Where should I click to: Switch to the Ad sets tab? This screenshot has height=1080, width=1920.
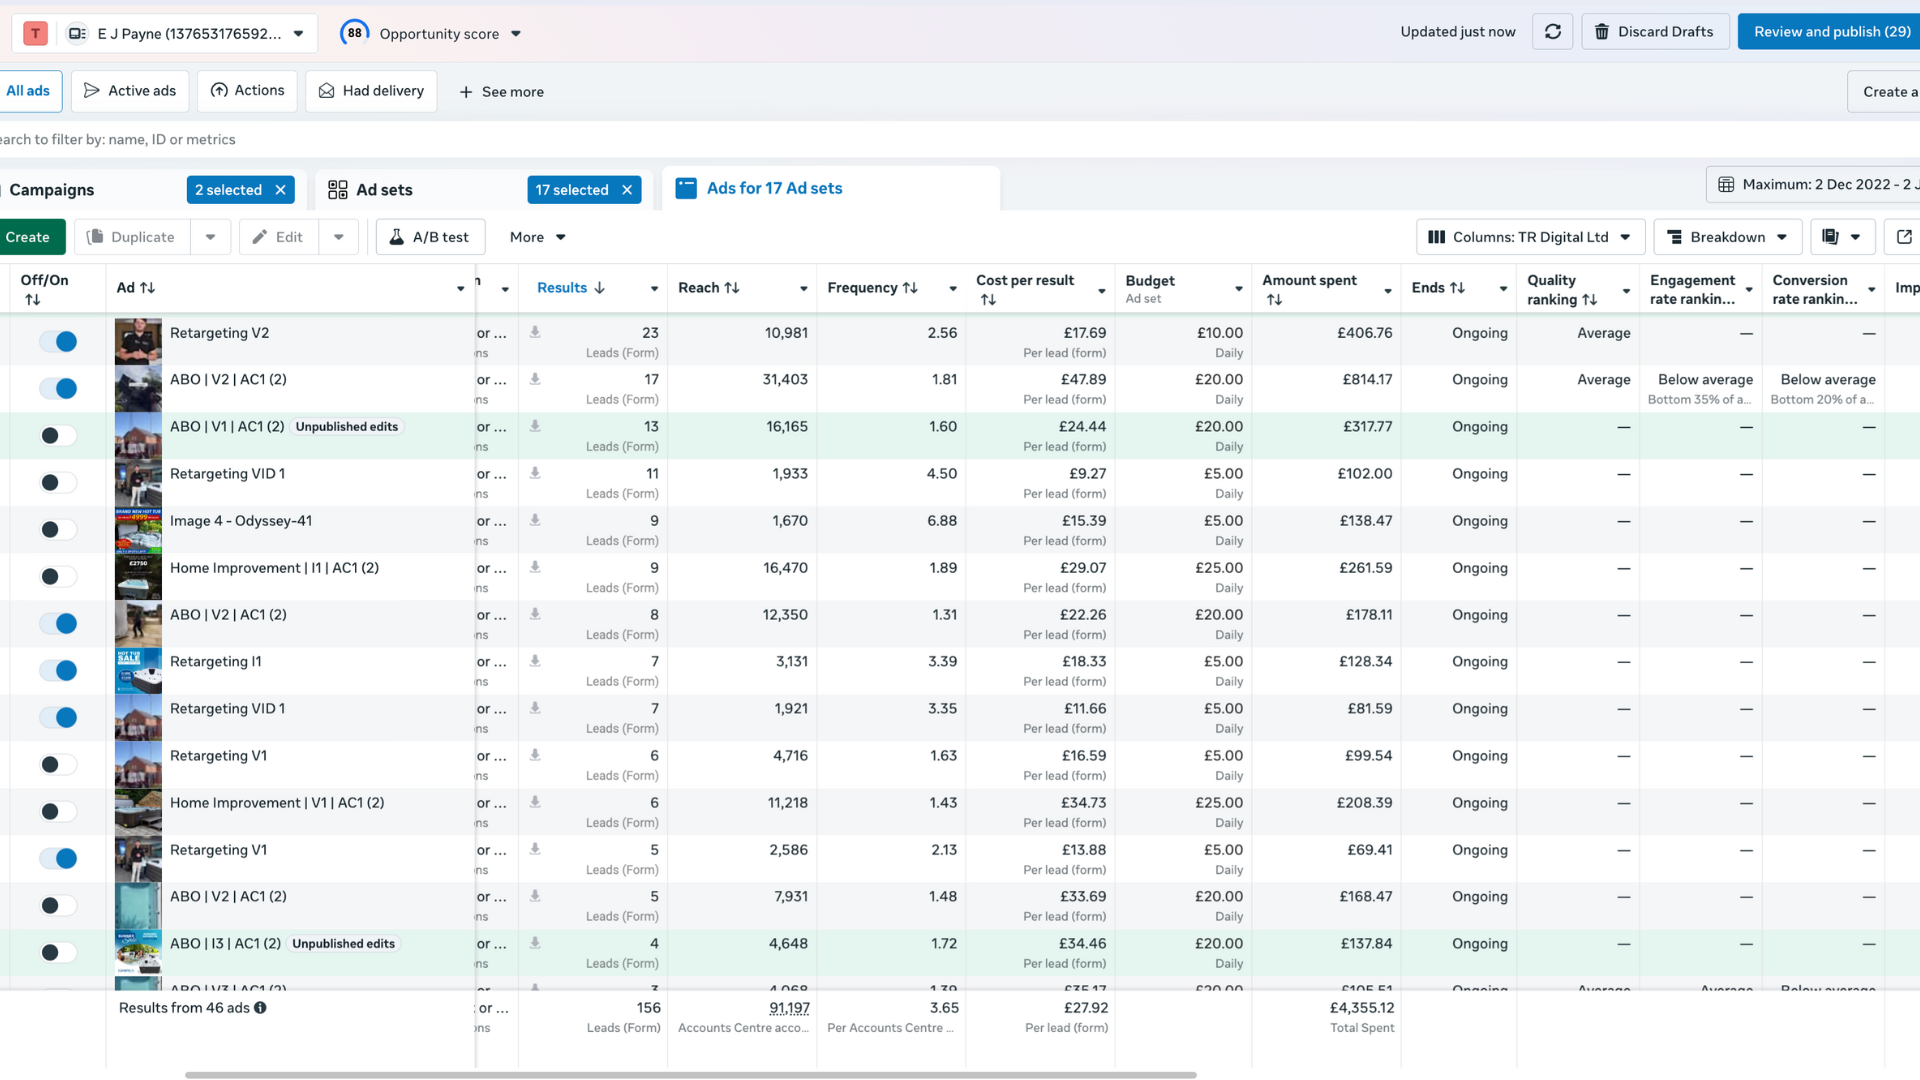click(384, 190)
